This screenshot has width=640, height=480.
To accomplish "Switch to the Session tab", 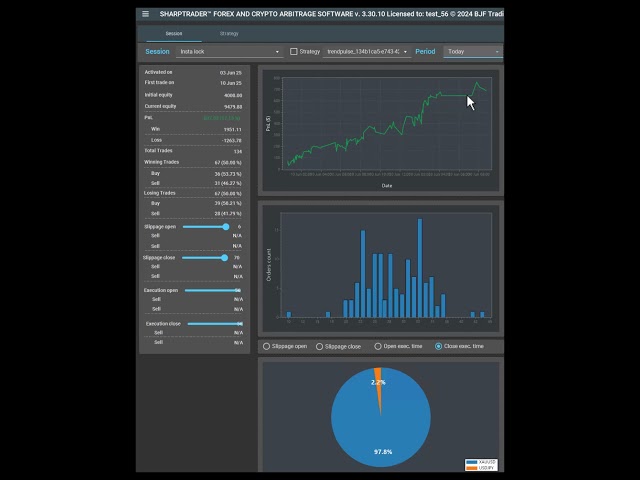I will [174, 33].
